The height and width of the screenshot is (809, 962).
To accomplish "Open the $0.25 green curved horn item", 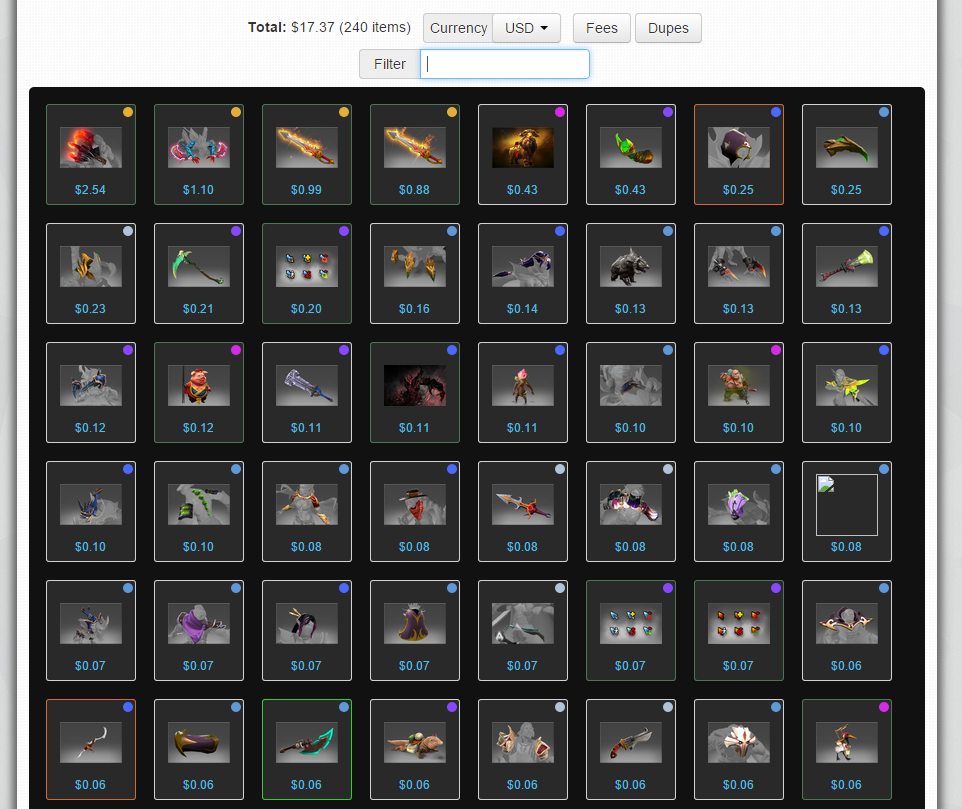I will click(x=847, y=155).
